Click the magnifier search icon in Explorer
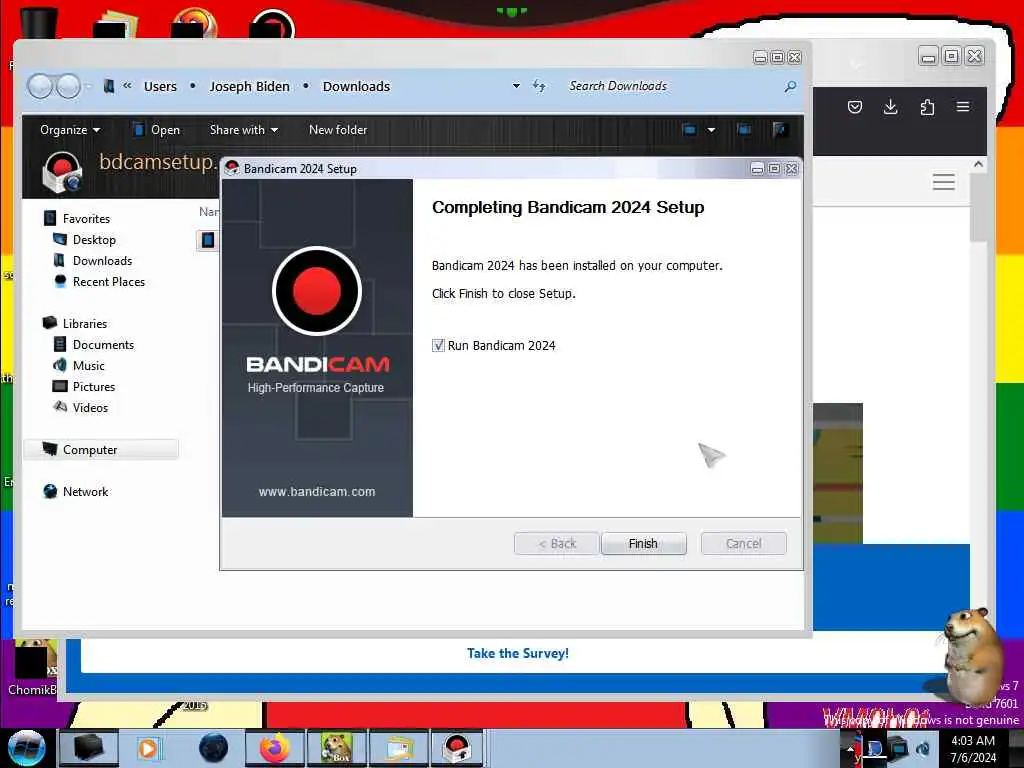The height and width of the screenshot is (768, 1024). coord(790,86)
